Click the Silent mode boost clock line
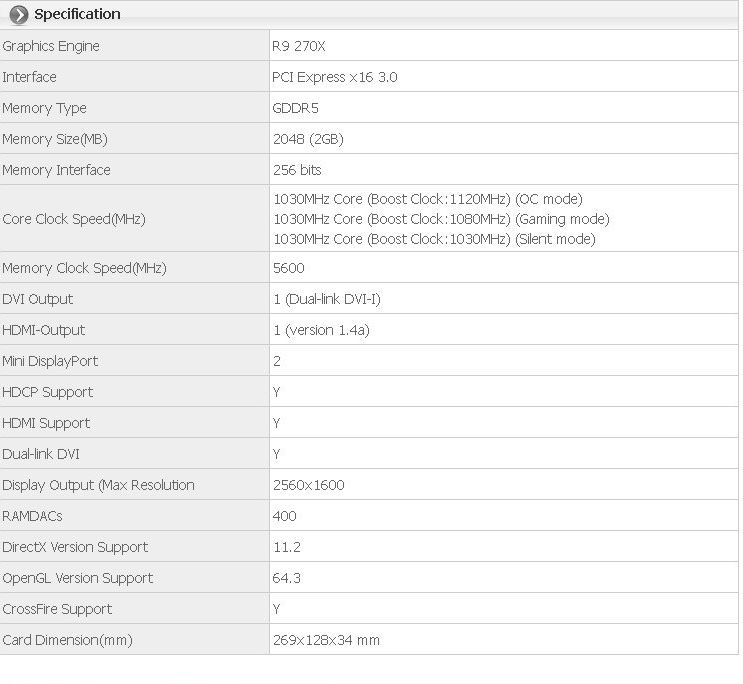The image size is (743, 684). [434, 239]
